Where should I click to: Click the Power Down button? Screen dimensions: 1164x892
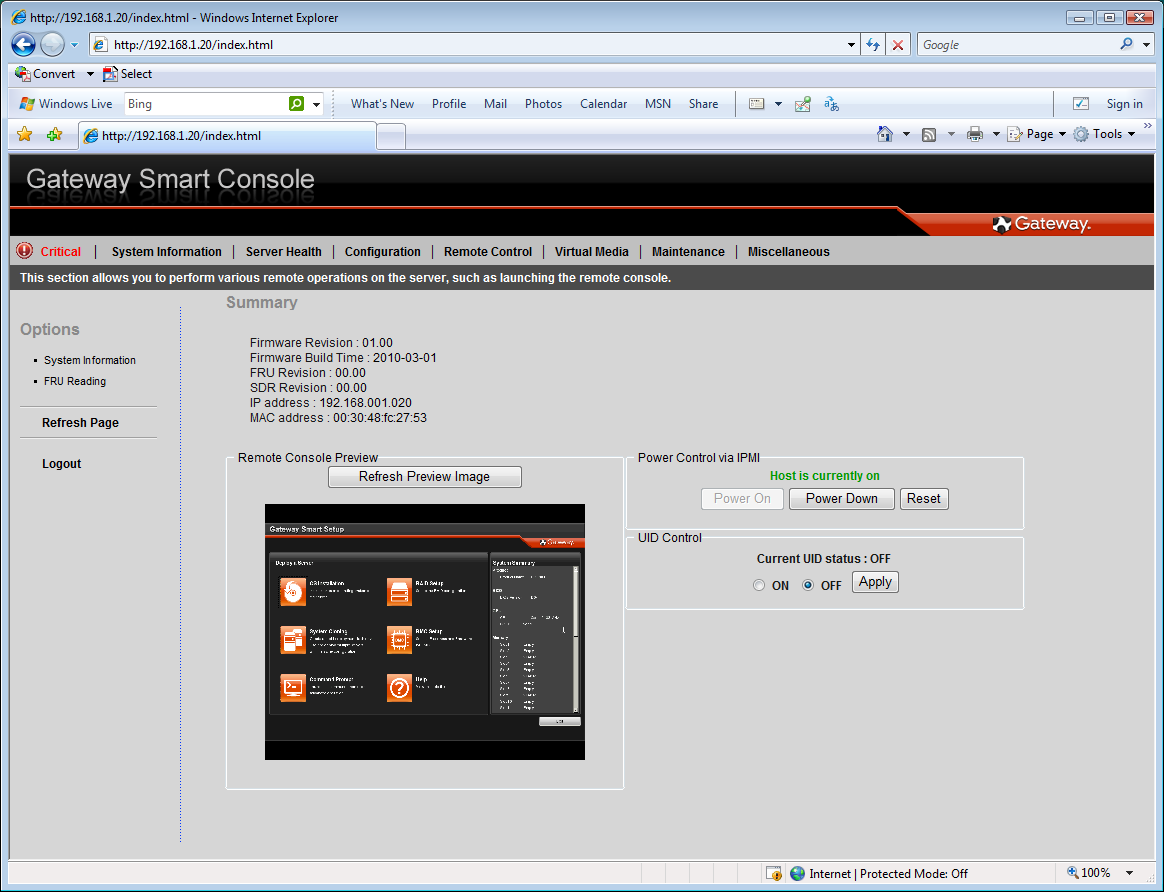[x=842, y=499]
